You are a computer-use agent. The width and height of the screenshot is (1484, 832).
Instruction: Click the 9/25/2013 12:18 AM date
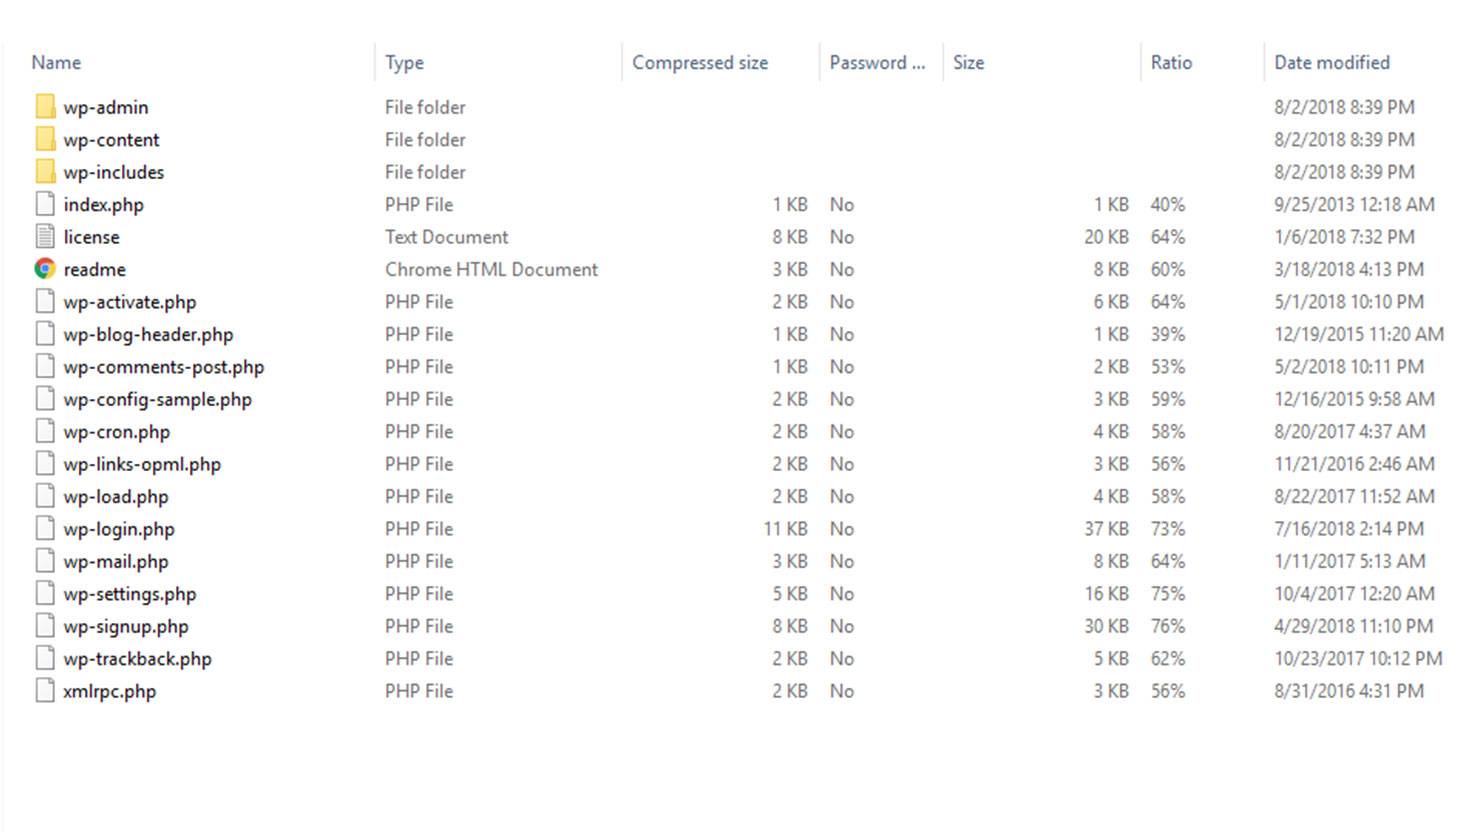(x=1354, y=204)
